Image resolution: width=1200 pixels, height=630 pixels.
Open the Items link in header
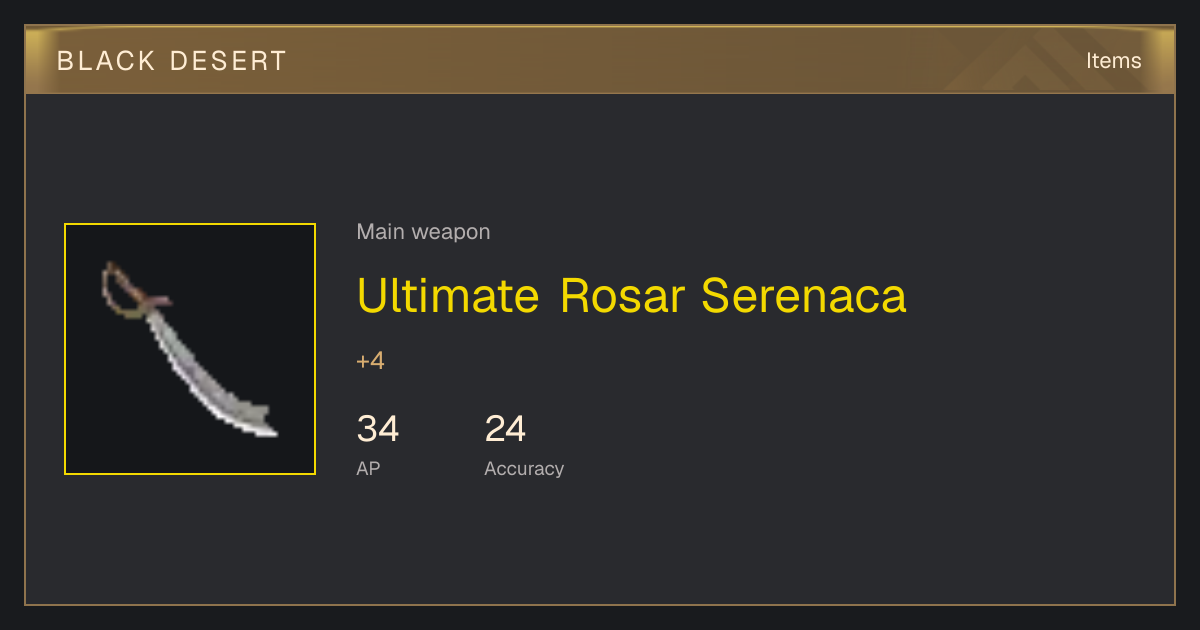(1113, 61)
